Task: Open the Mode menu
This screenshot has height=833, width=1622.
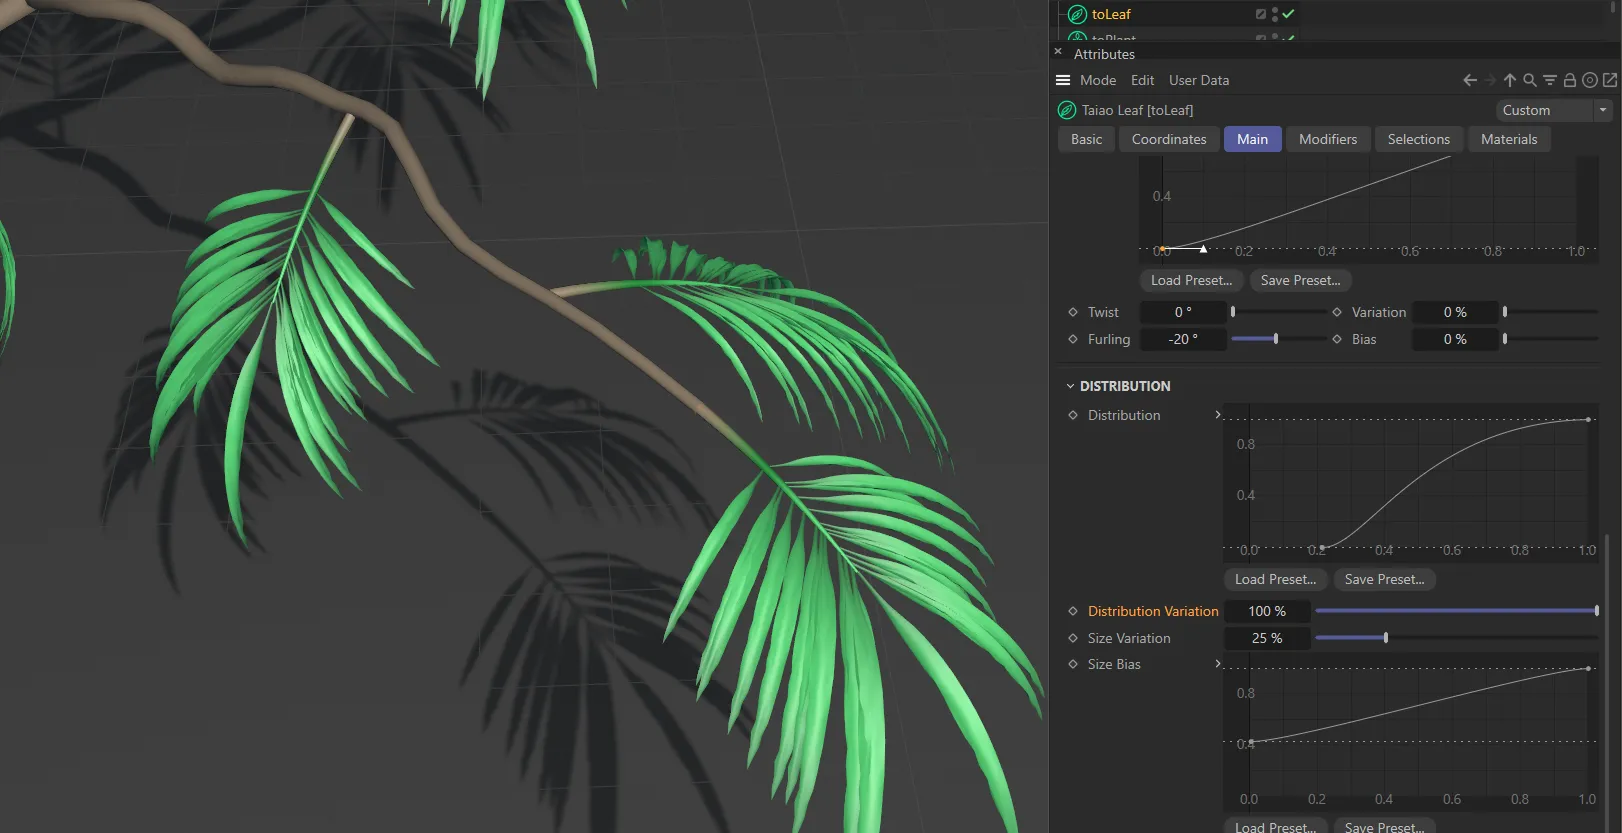Action: (1098, 80)
